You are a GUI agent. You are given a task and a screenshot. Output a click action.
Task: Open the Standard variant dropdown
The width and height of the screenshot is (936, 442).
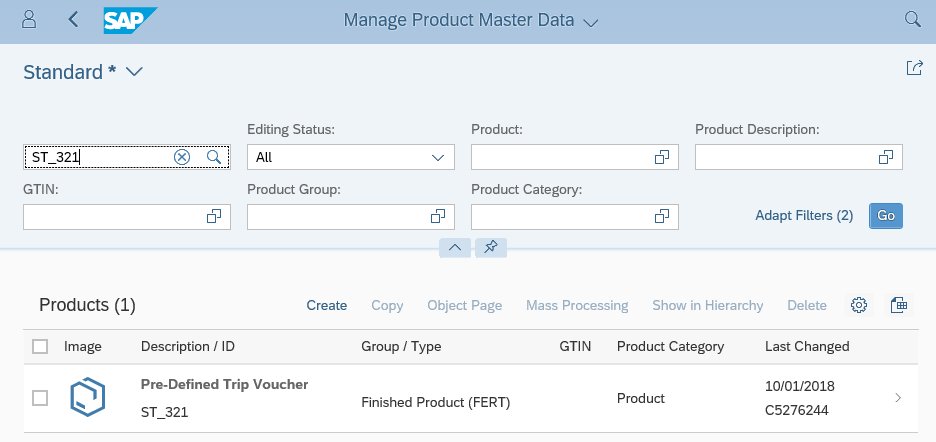(134, 72)
